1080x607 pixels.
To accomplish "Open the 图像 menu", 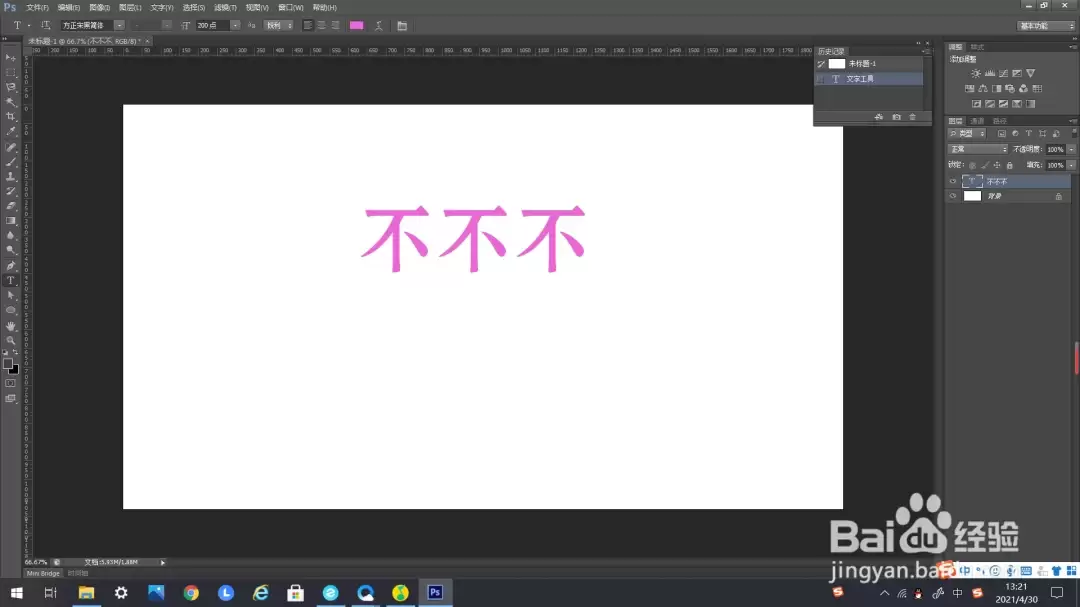I will [x=99, y=8].
